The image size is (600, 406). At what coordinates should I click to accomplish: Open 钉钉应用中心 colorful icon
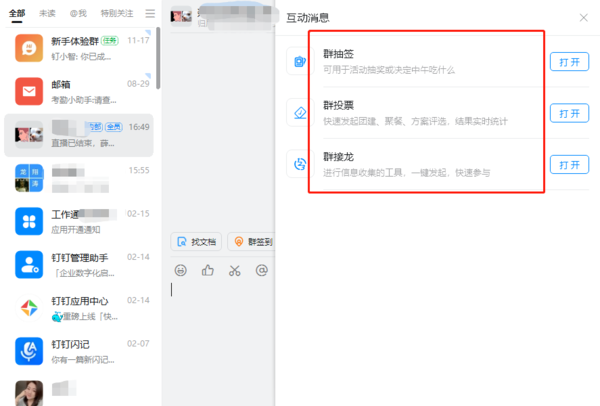(x=29, y=308)
